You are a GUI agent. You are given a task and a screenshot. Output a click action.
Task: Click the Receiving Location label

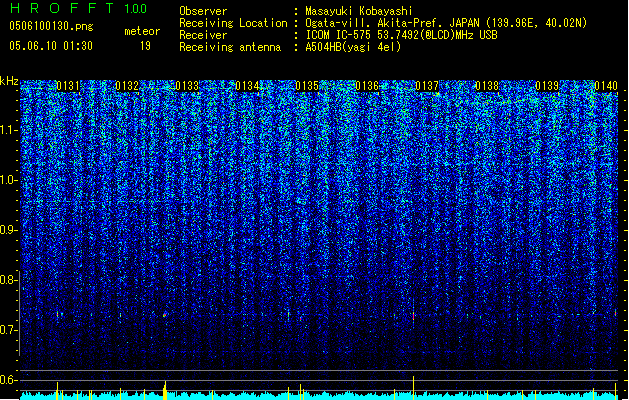tap(233, 23)
